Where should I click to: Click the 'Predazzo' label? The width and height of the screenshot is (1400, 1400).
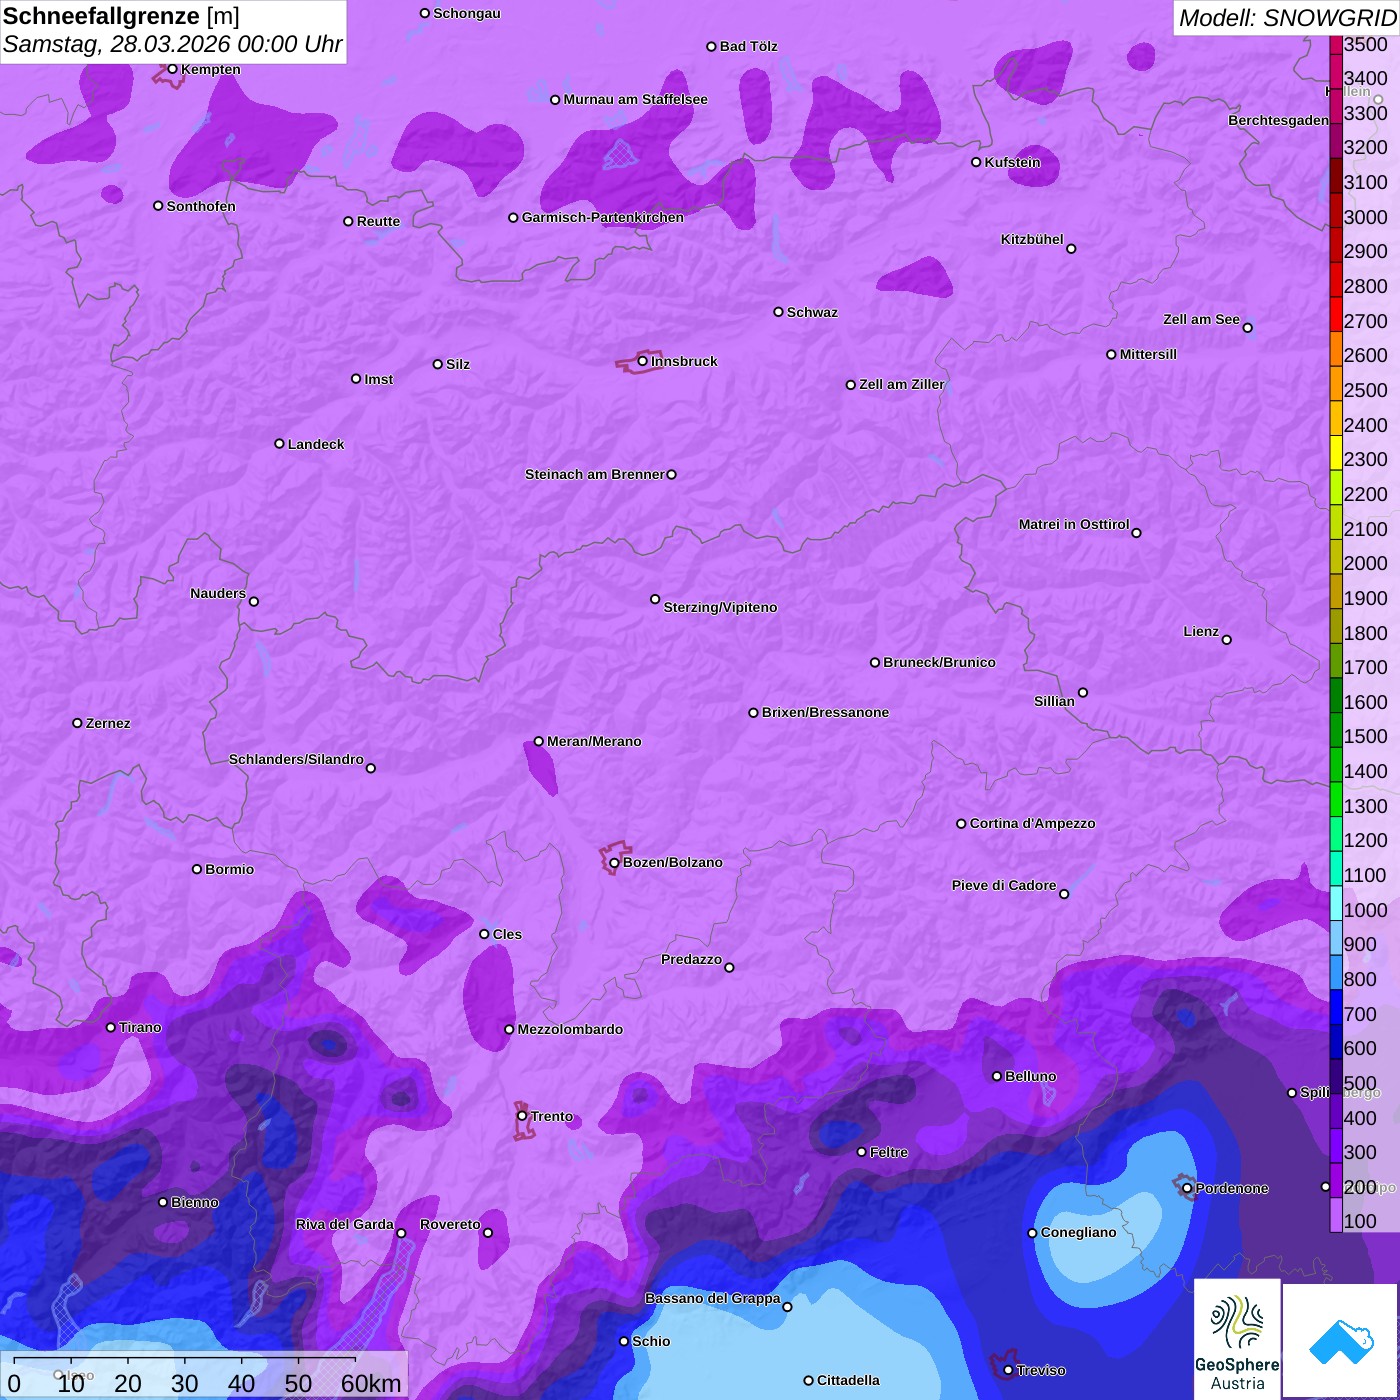pos(691,959)
